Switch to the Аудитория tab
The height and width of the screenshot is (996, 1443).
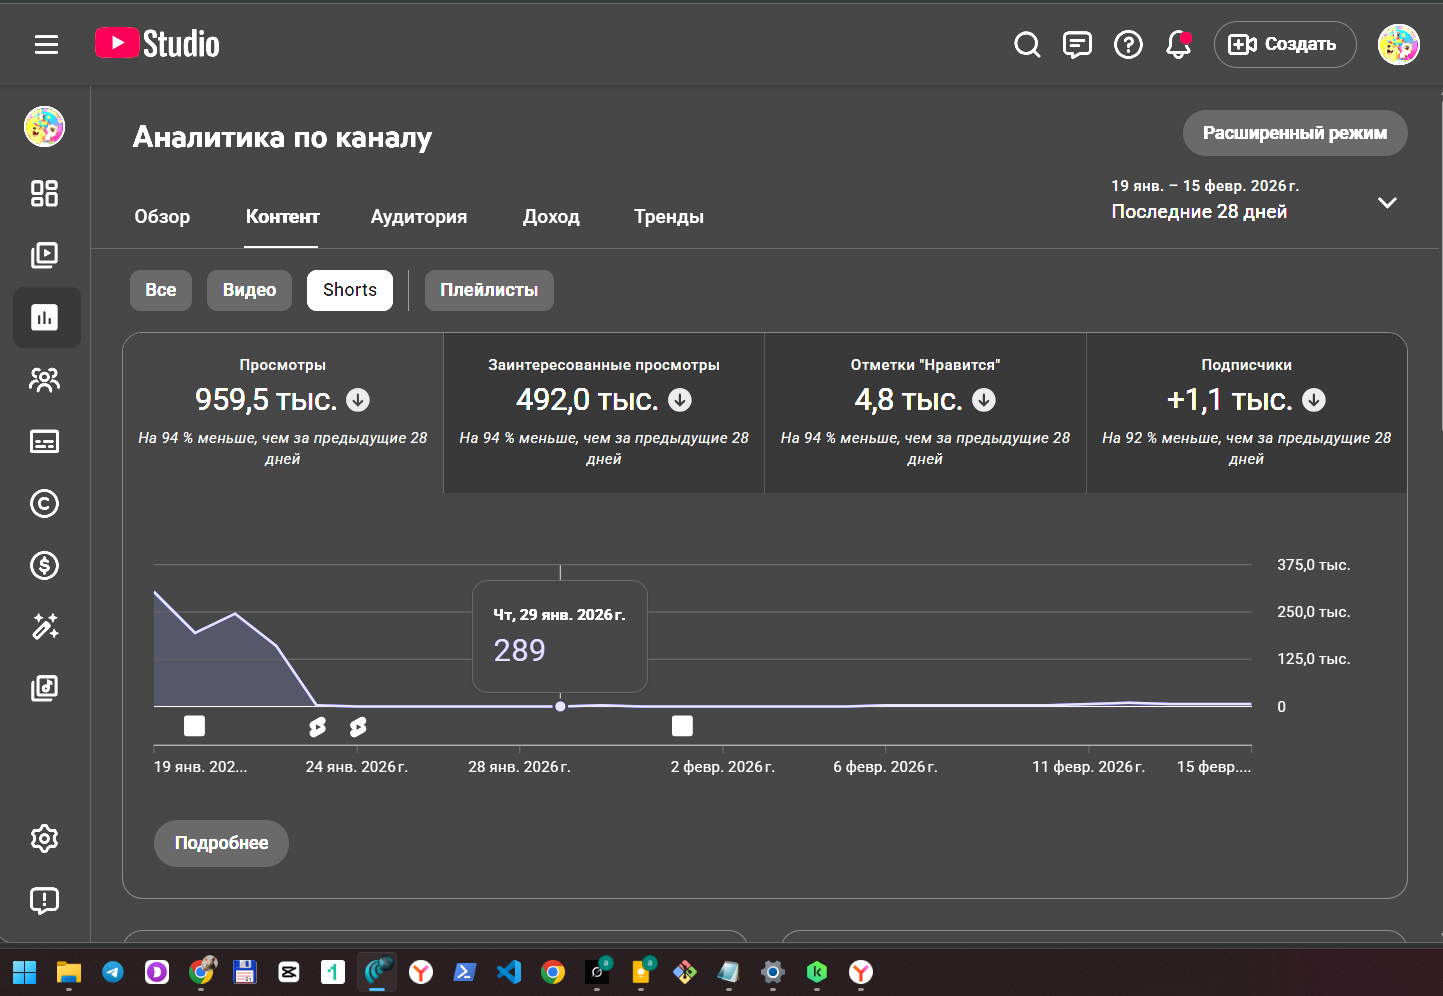tap(418, 217)
